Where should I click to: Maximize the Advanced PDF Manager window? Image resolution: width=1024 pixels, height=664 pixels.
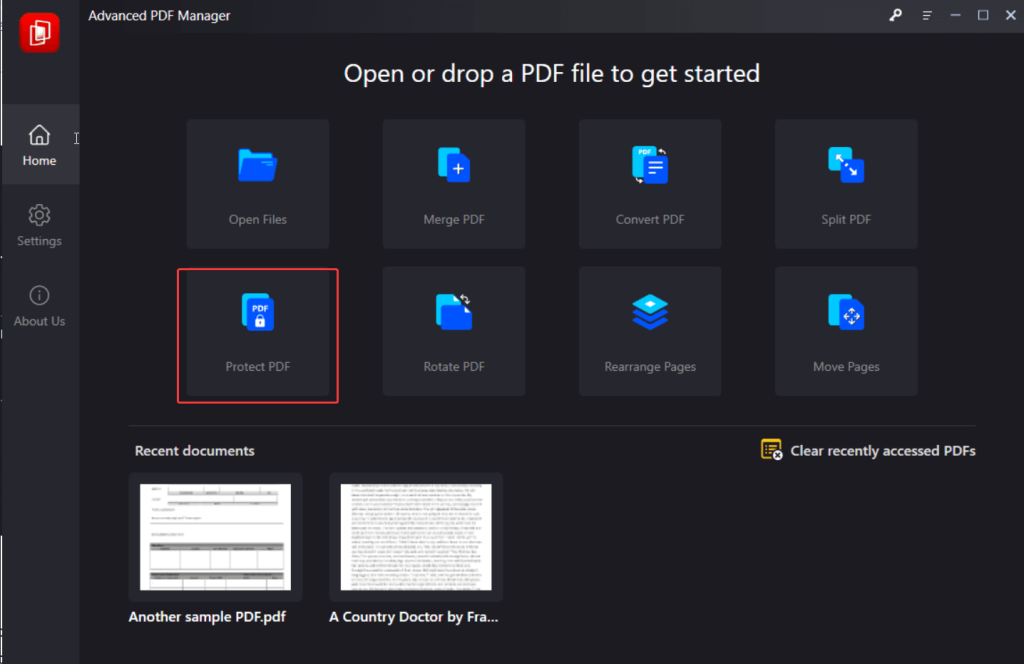[x=983, y=15]
